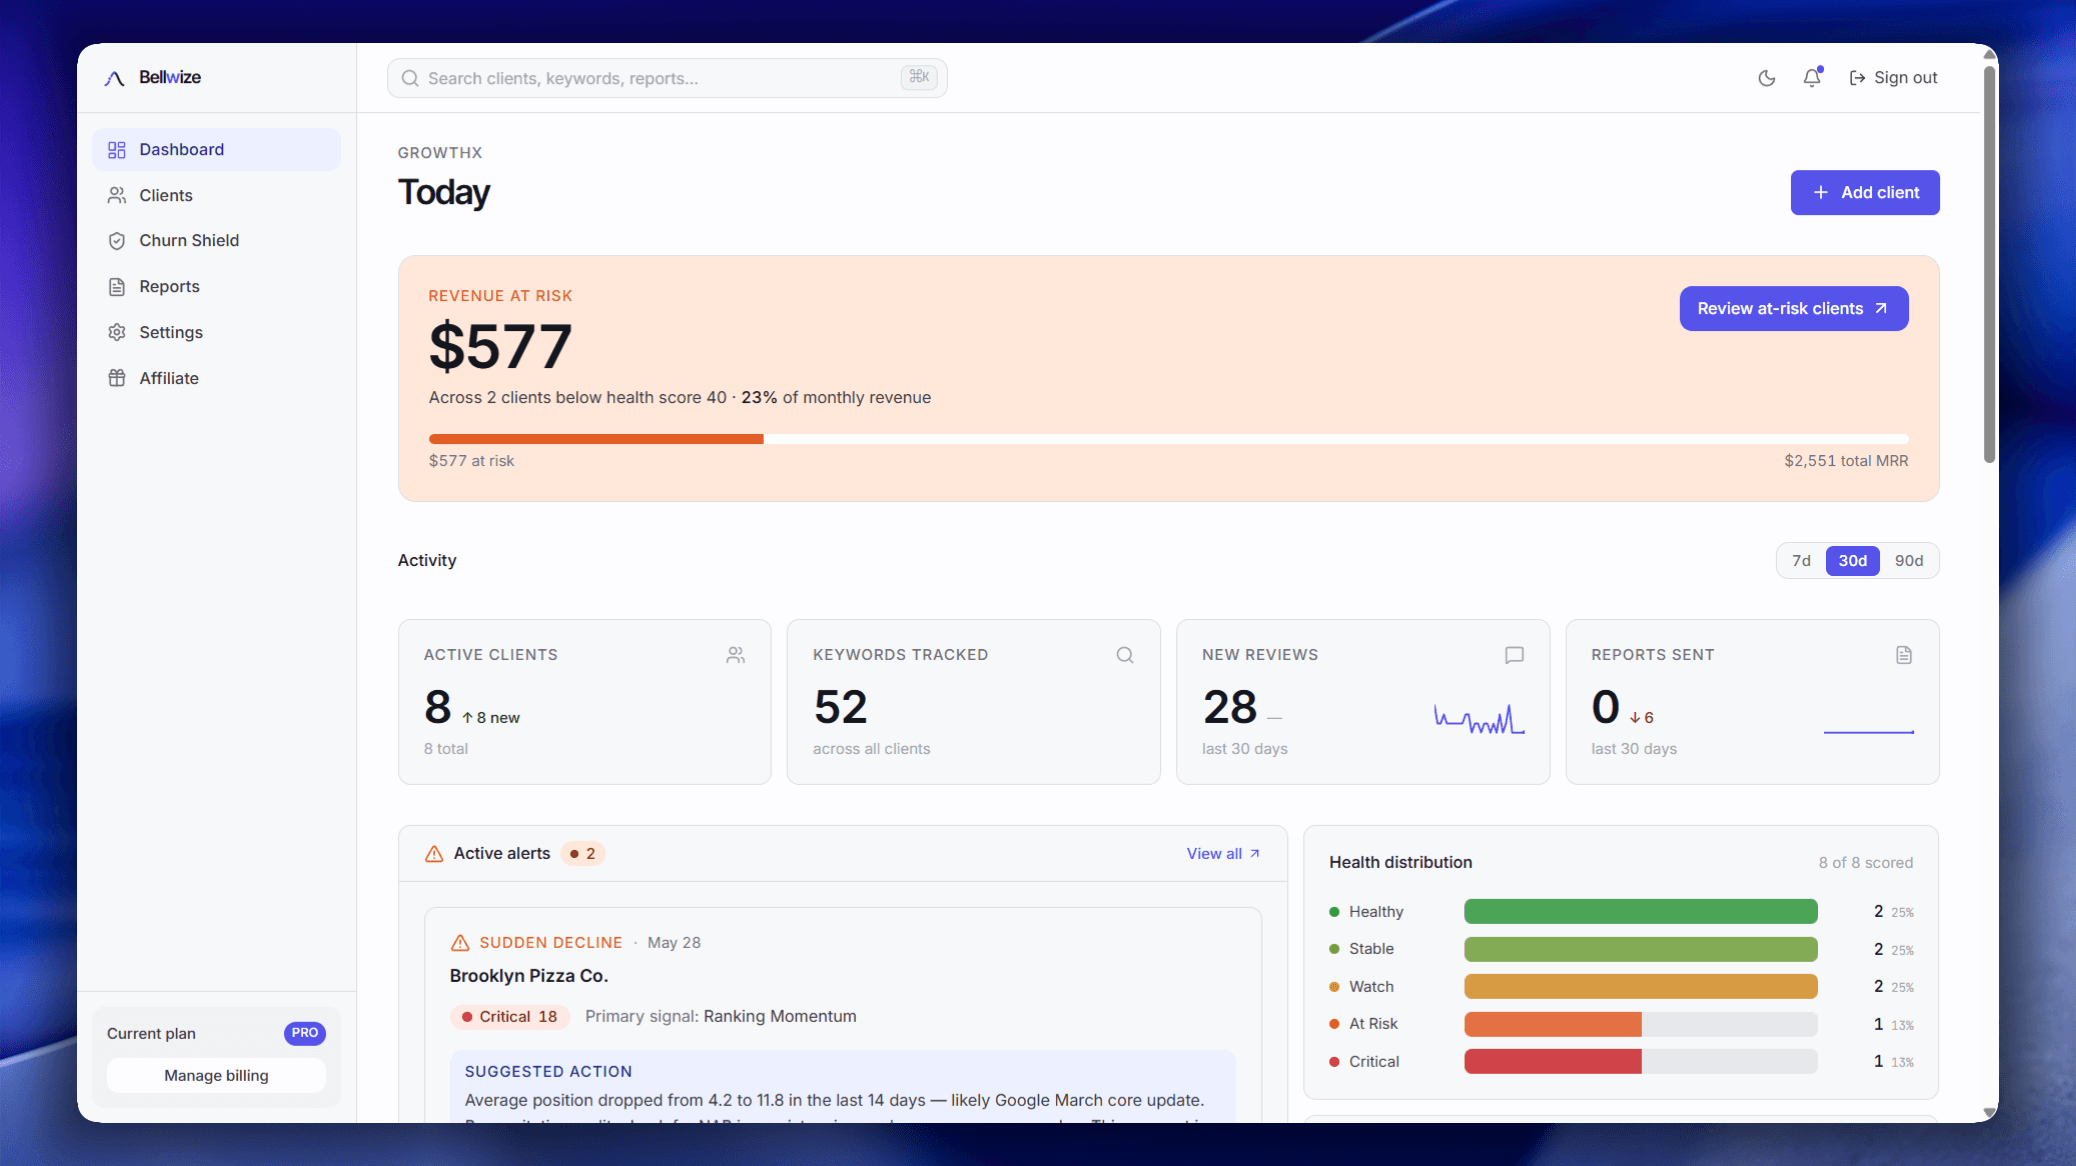
Task: Click the Bellwize logo icon
Action: [x=115, y=78]
